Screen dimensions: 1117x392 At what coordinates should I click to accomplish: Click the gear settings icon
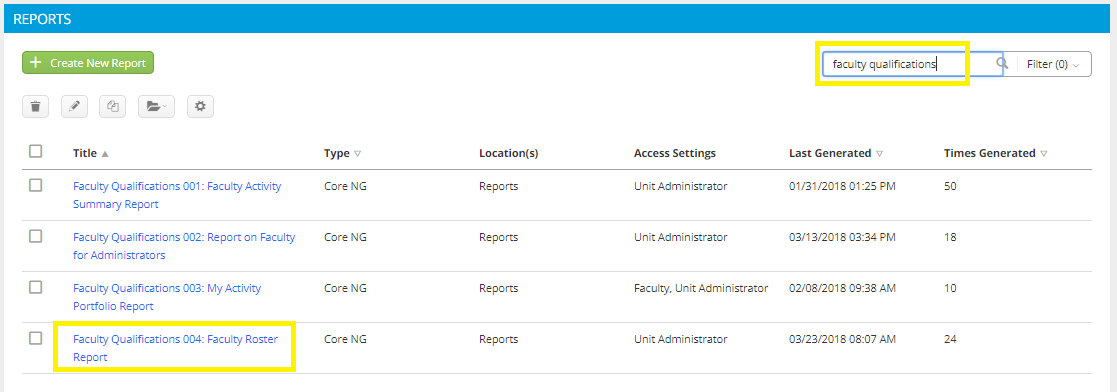(x=200, y=107)
